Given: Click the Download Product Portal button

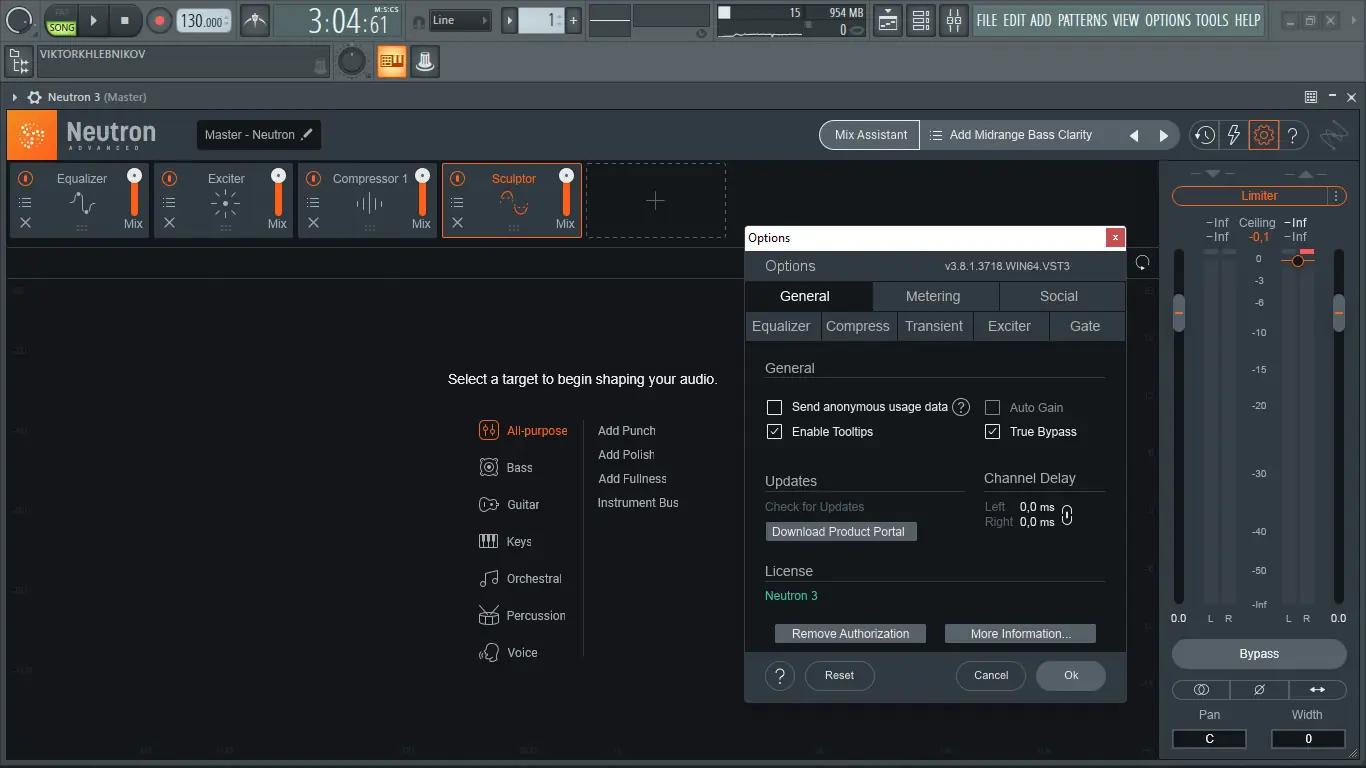Looking at the screenshot, I should [x=840, y=531].
